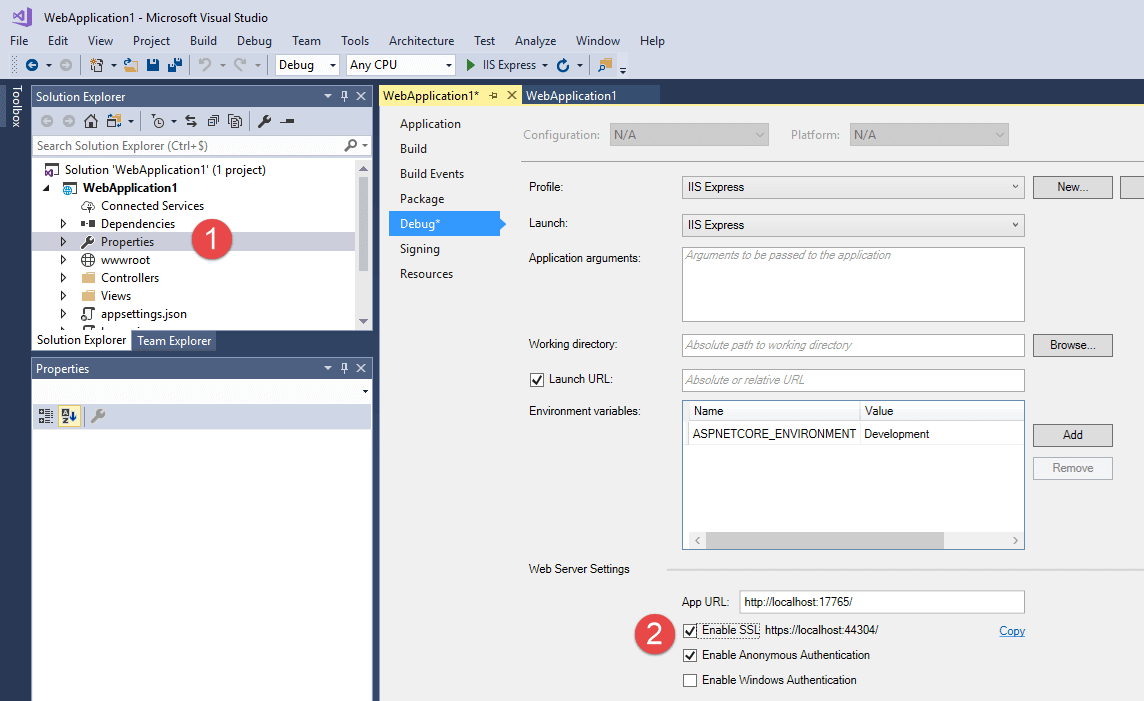Click Sync with Active Document icon
Image resolution: width=1144 pixels, height=701 pixels.
point(191,121)
